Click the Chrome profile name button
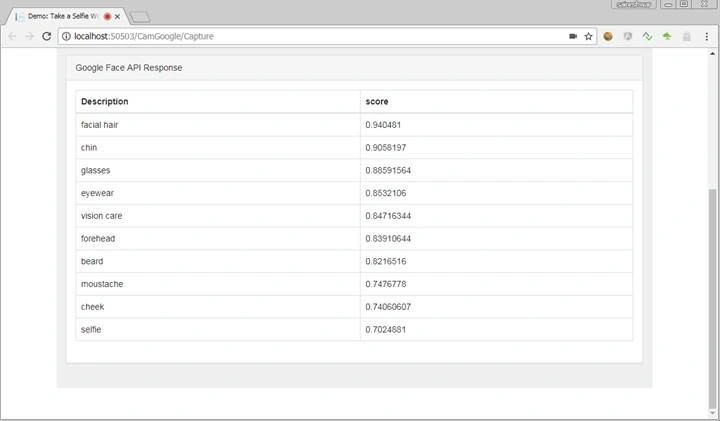Viewport: 720px width, 421px height. [634, 4]
